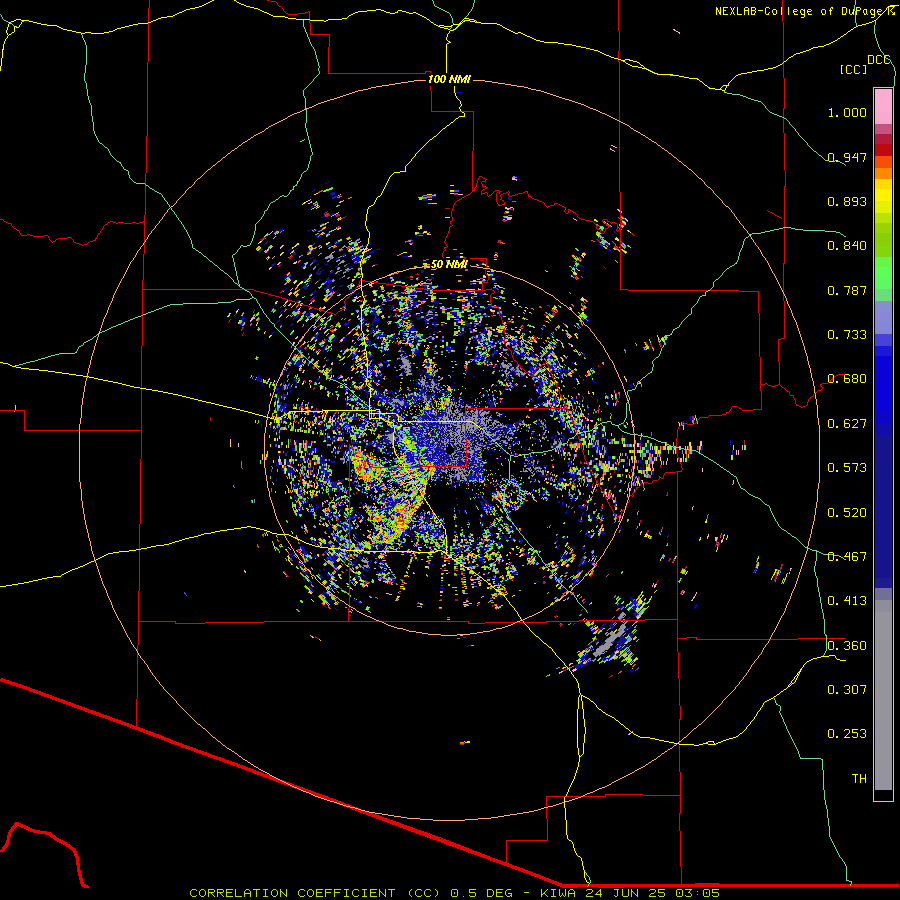Image resolution: width=900 pixels, height=900 pixels.
Task: Pick the yellow segment of the color bar
Action: coord(883,196)
